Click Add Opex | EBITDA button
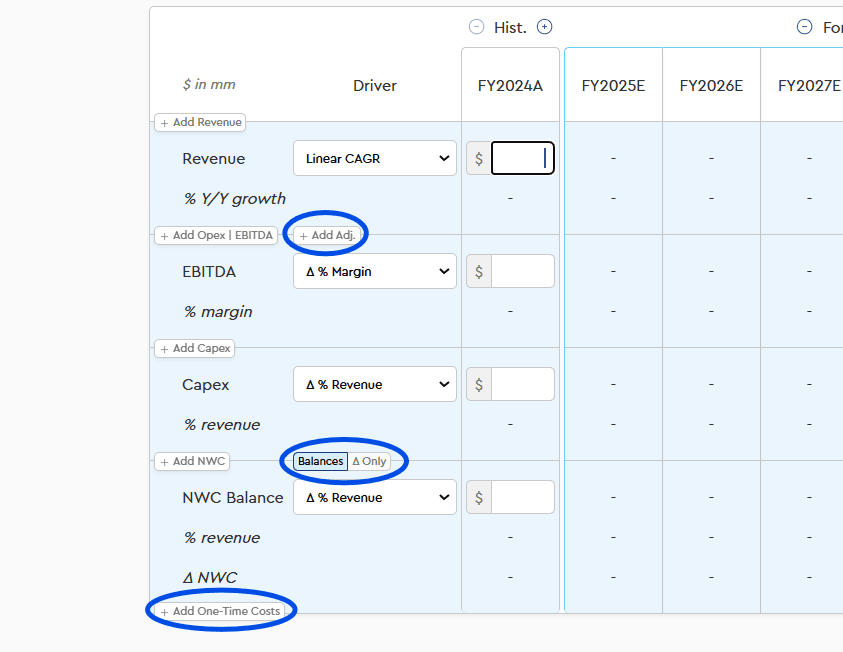 pos(215,235)
